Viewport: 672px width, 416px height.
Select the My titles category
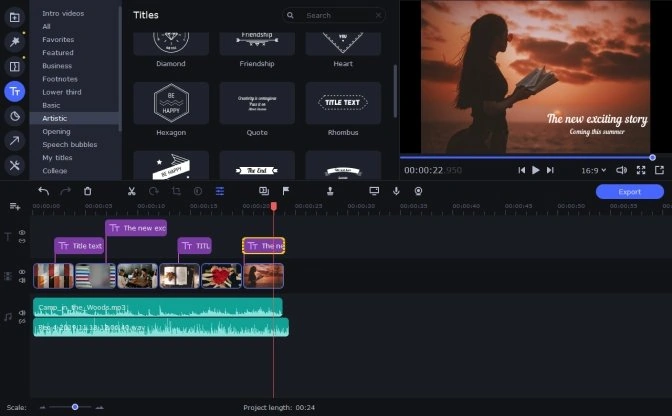pyautogui.click(x=57, y=158)
